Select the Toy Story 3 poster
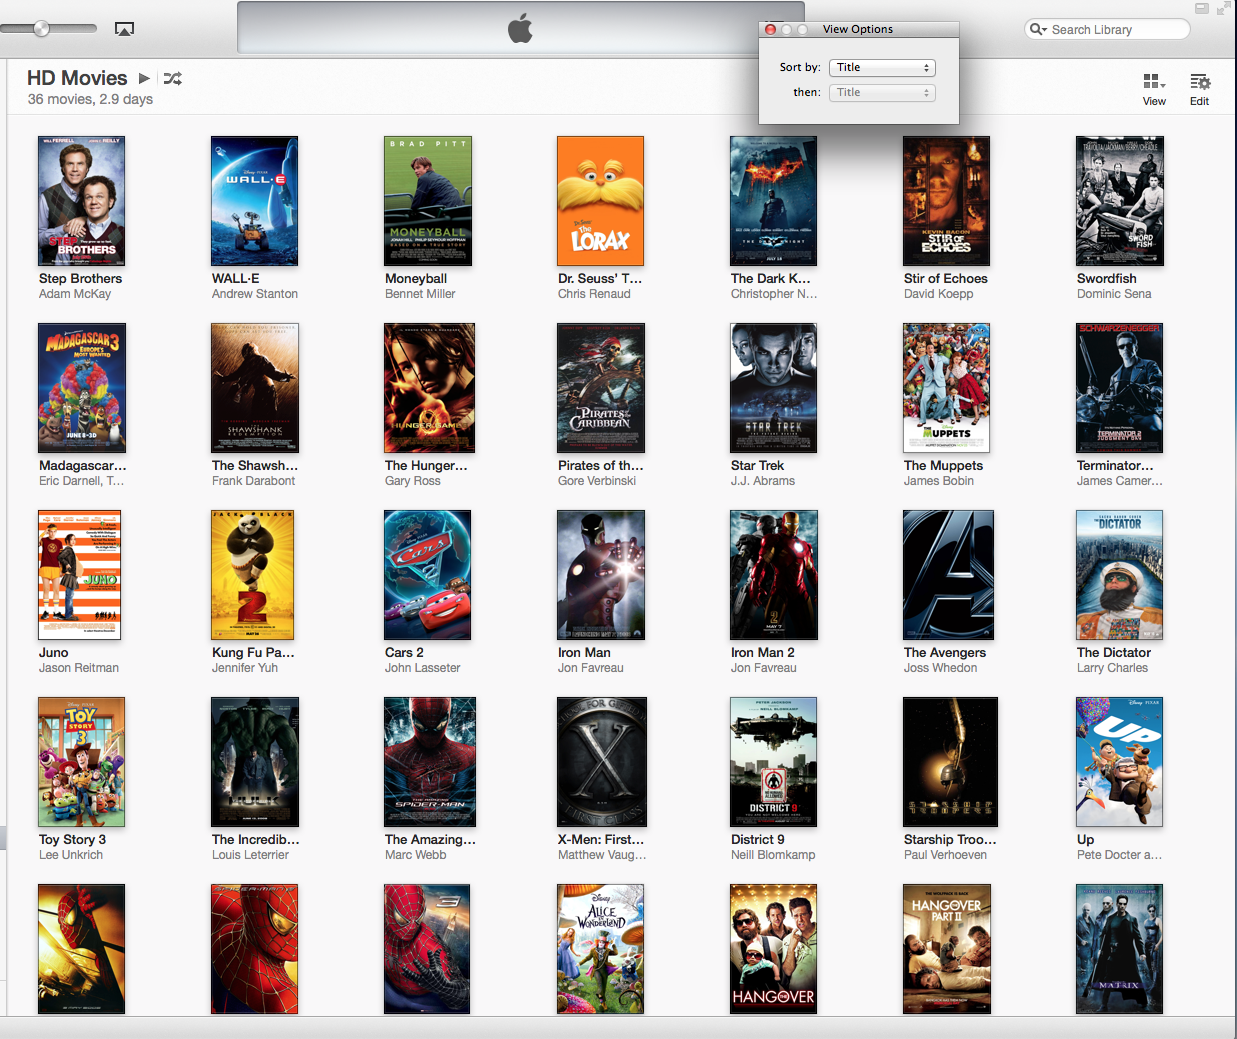The width and height of the screenshot is (1237, 1039). click(81, 762)
